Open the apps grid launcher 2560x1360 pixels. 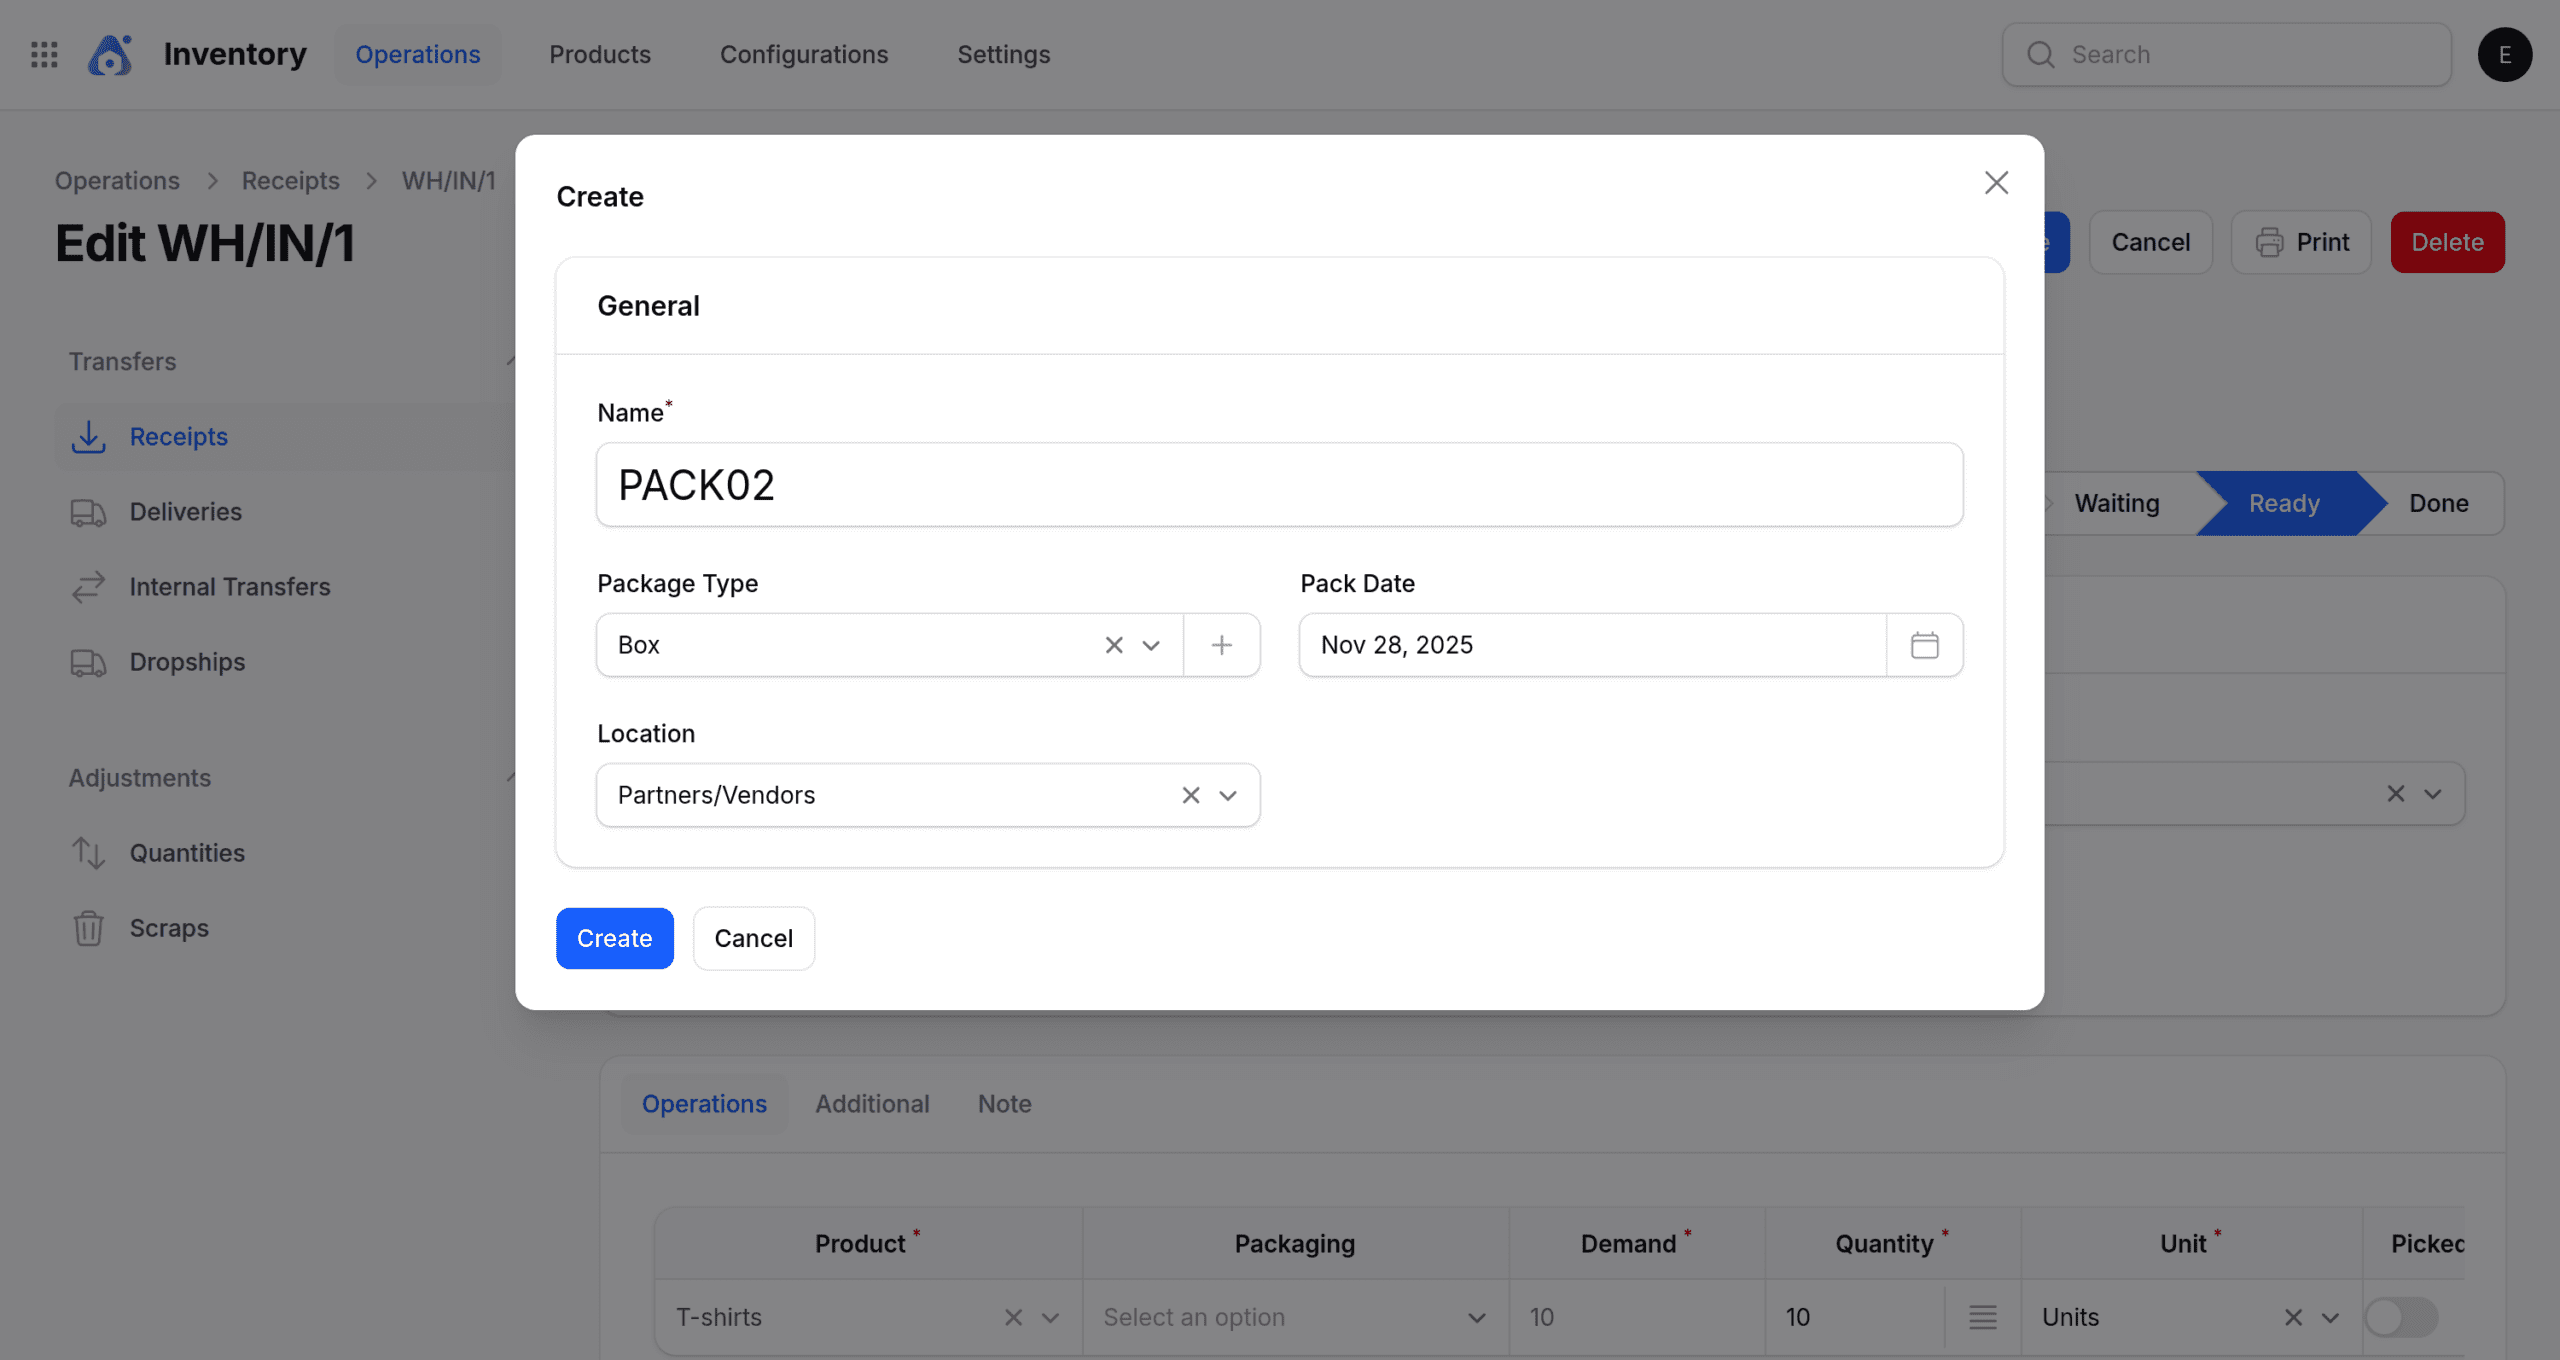click(44, 54)
